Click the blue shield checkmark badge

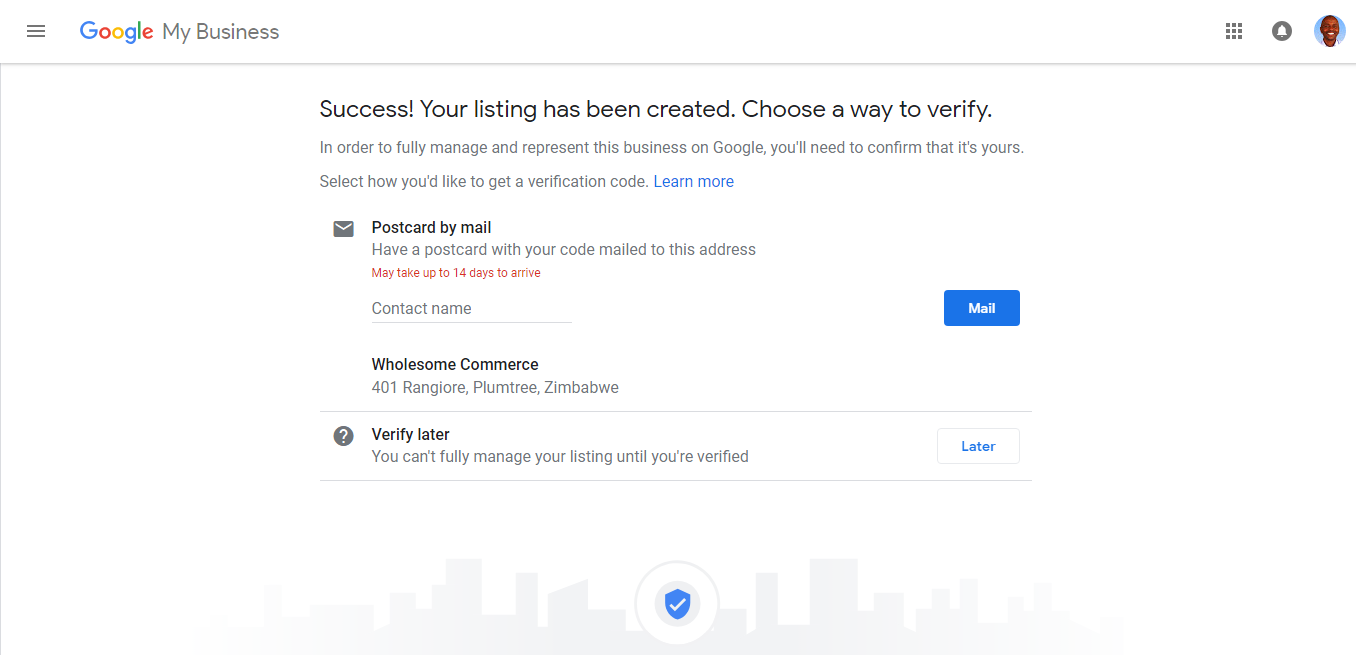tap(678, 603)
